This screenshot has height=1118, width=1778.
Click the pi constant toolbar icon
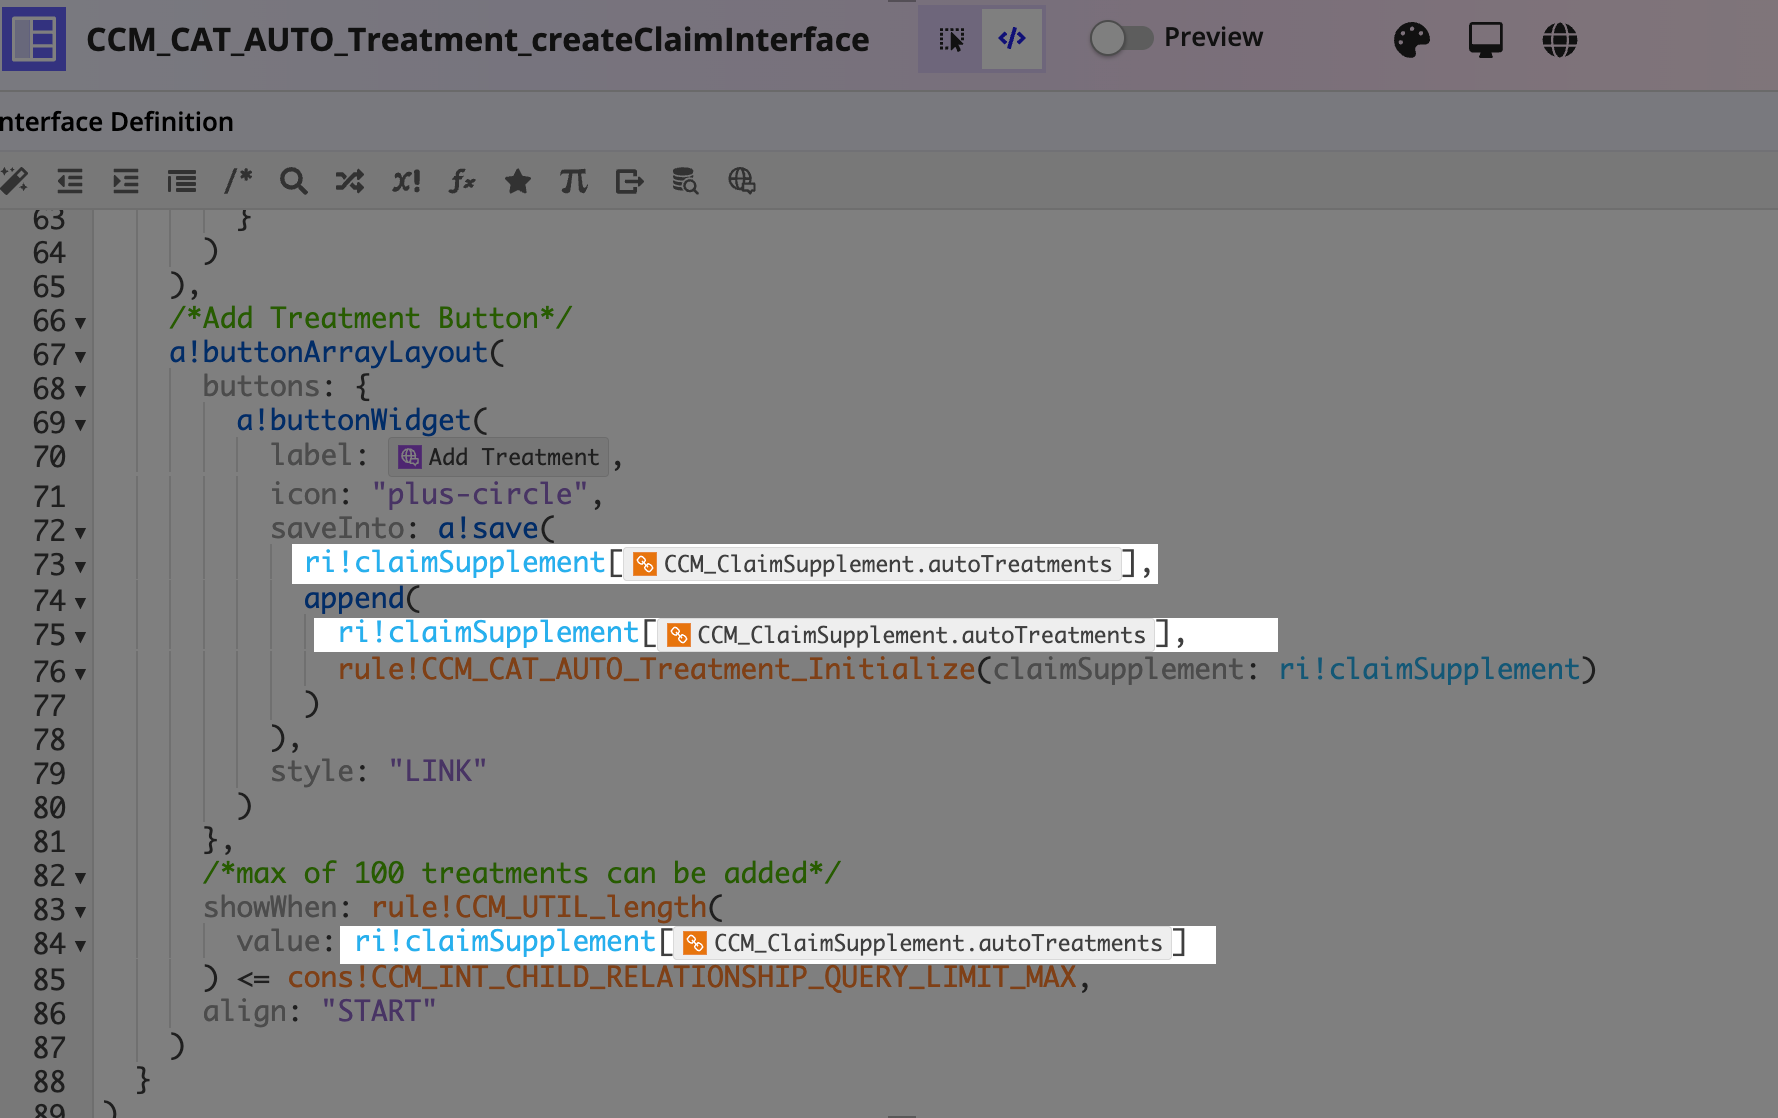pyautogui.click(x=573, y=181)
